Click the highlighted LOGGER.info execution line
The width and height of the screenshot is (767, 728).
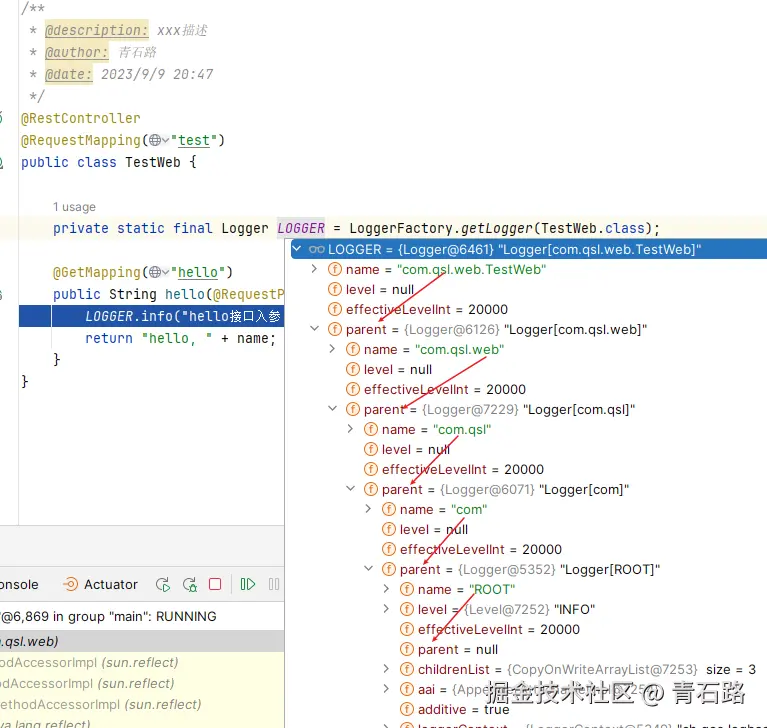pyautogui.click(x=152, y=316)
